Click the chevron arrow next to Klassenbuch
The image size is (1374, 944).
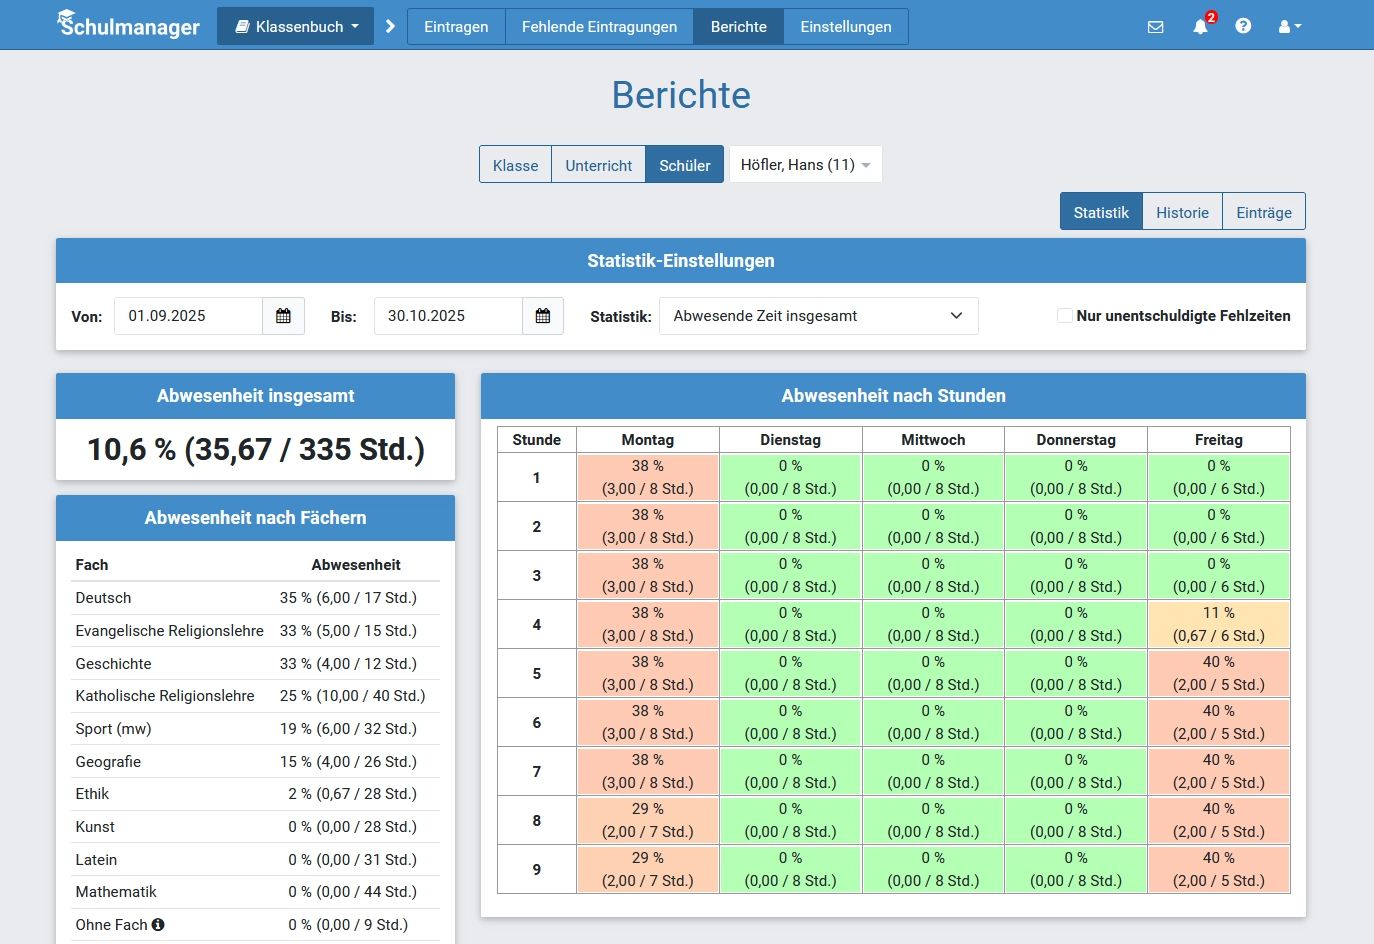click(x=390, y=27)
